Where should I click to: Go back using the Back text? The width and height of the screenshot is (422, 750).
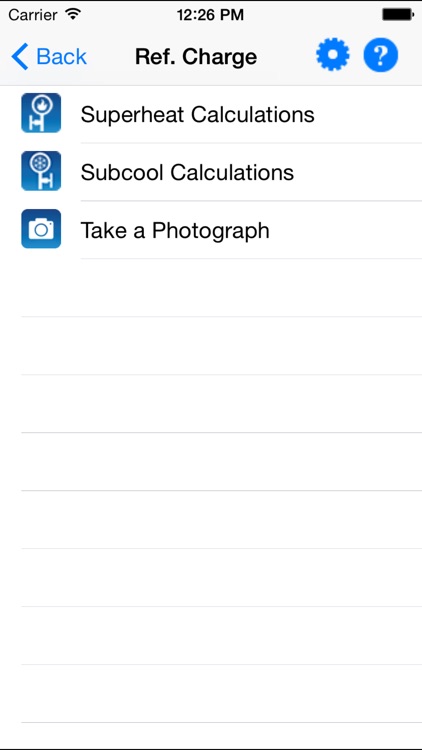click(62, 57)
